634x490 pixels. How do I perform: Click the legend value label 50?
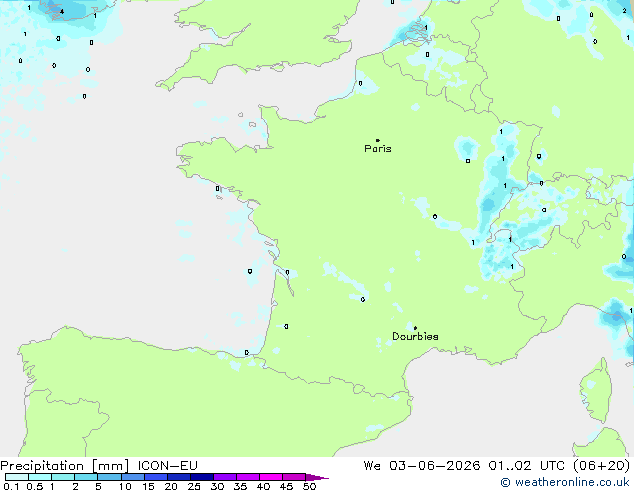[309, 486]
